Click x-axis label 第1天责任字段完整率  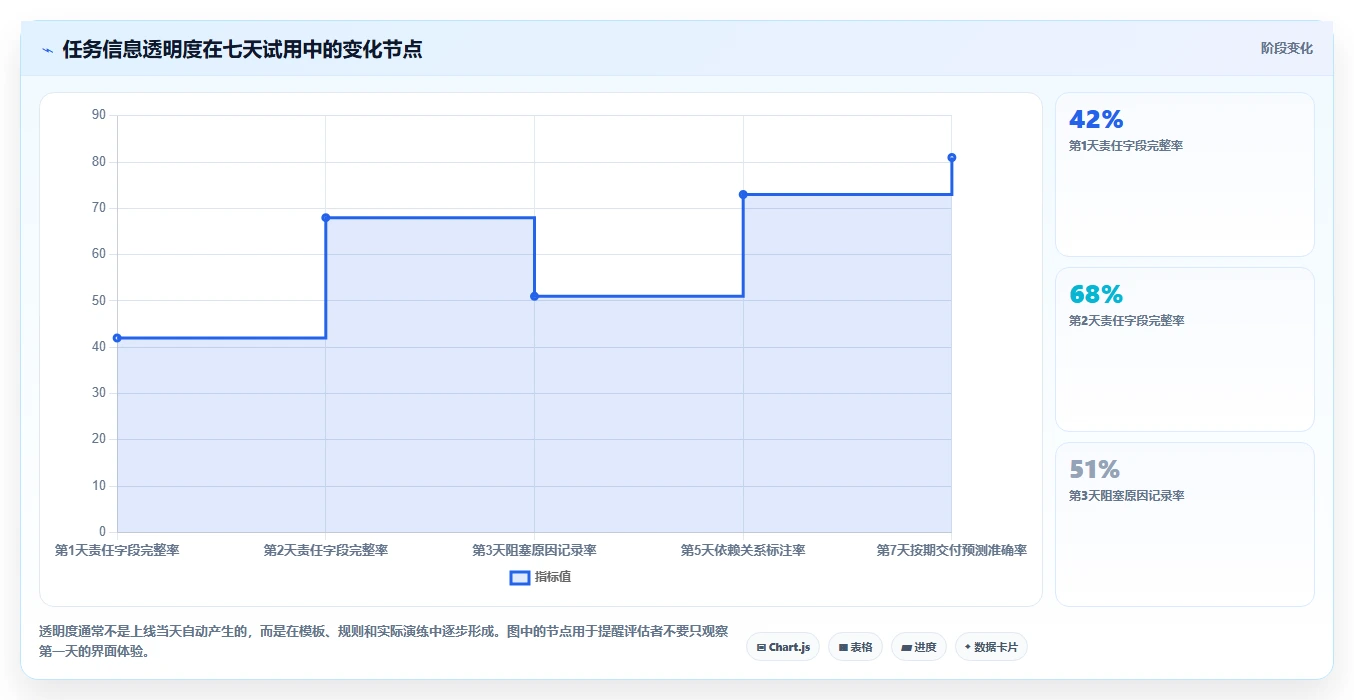(x=117, y=550)
